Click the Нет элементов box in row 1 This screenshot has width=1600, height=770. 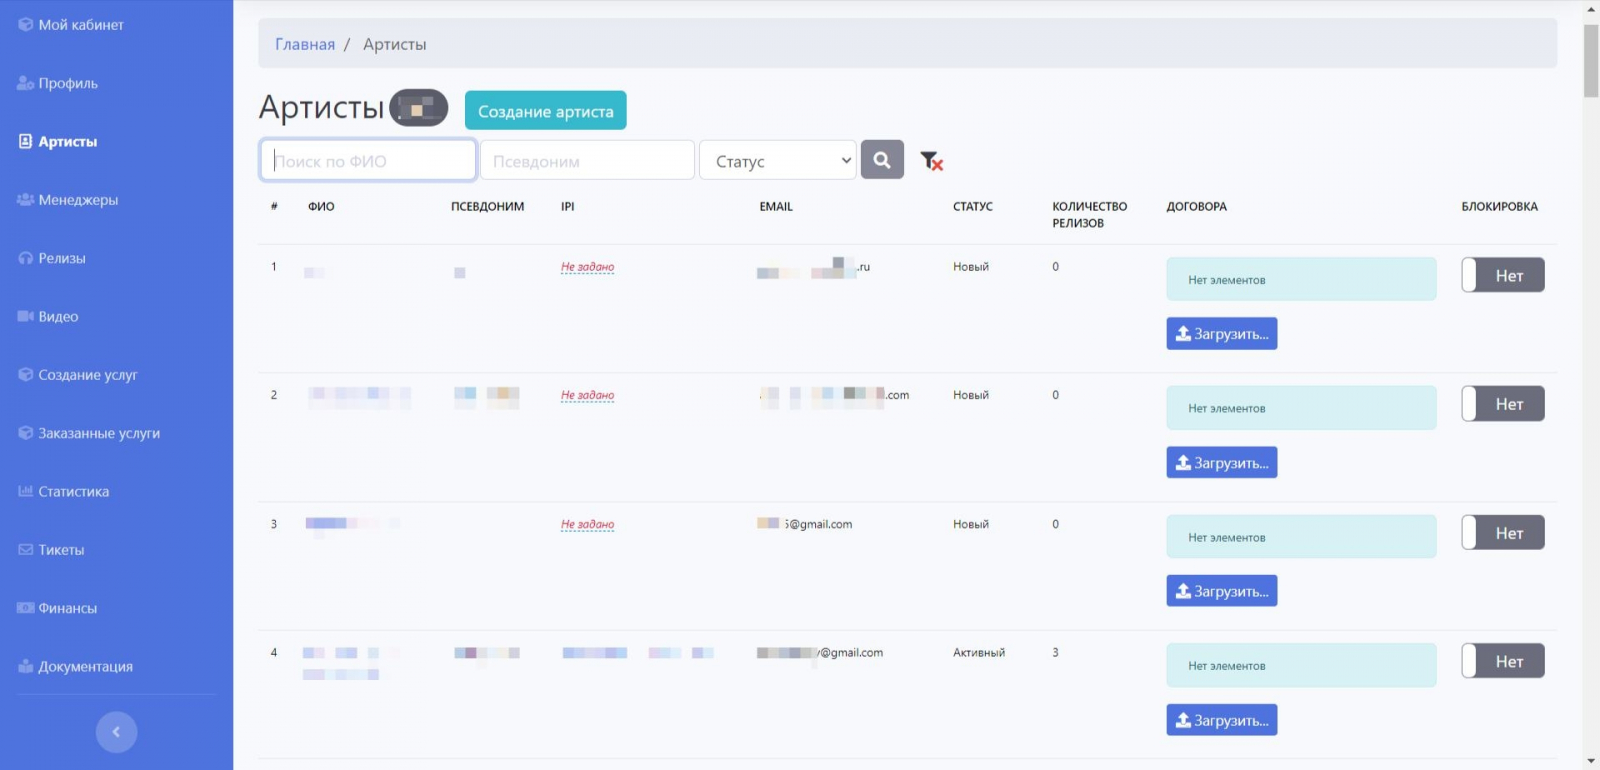[1301, 279]
